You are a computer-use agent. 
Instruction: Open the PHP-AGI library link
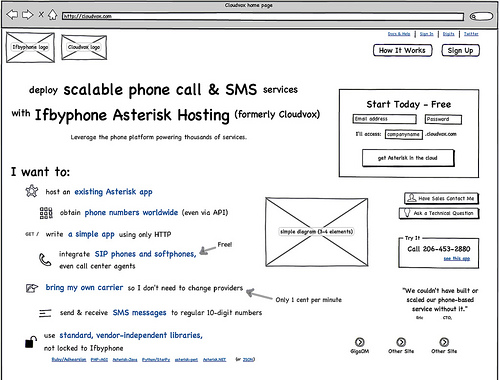click(x=99, y=359)
